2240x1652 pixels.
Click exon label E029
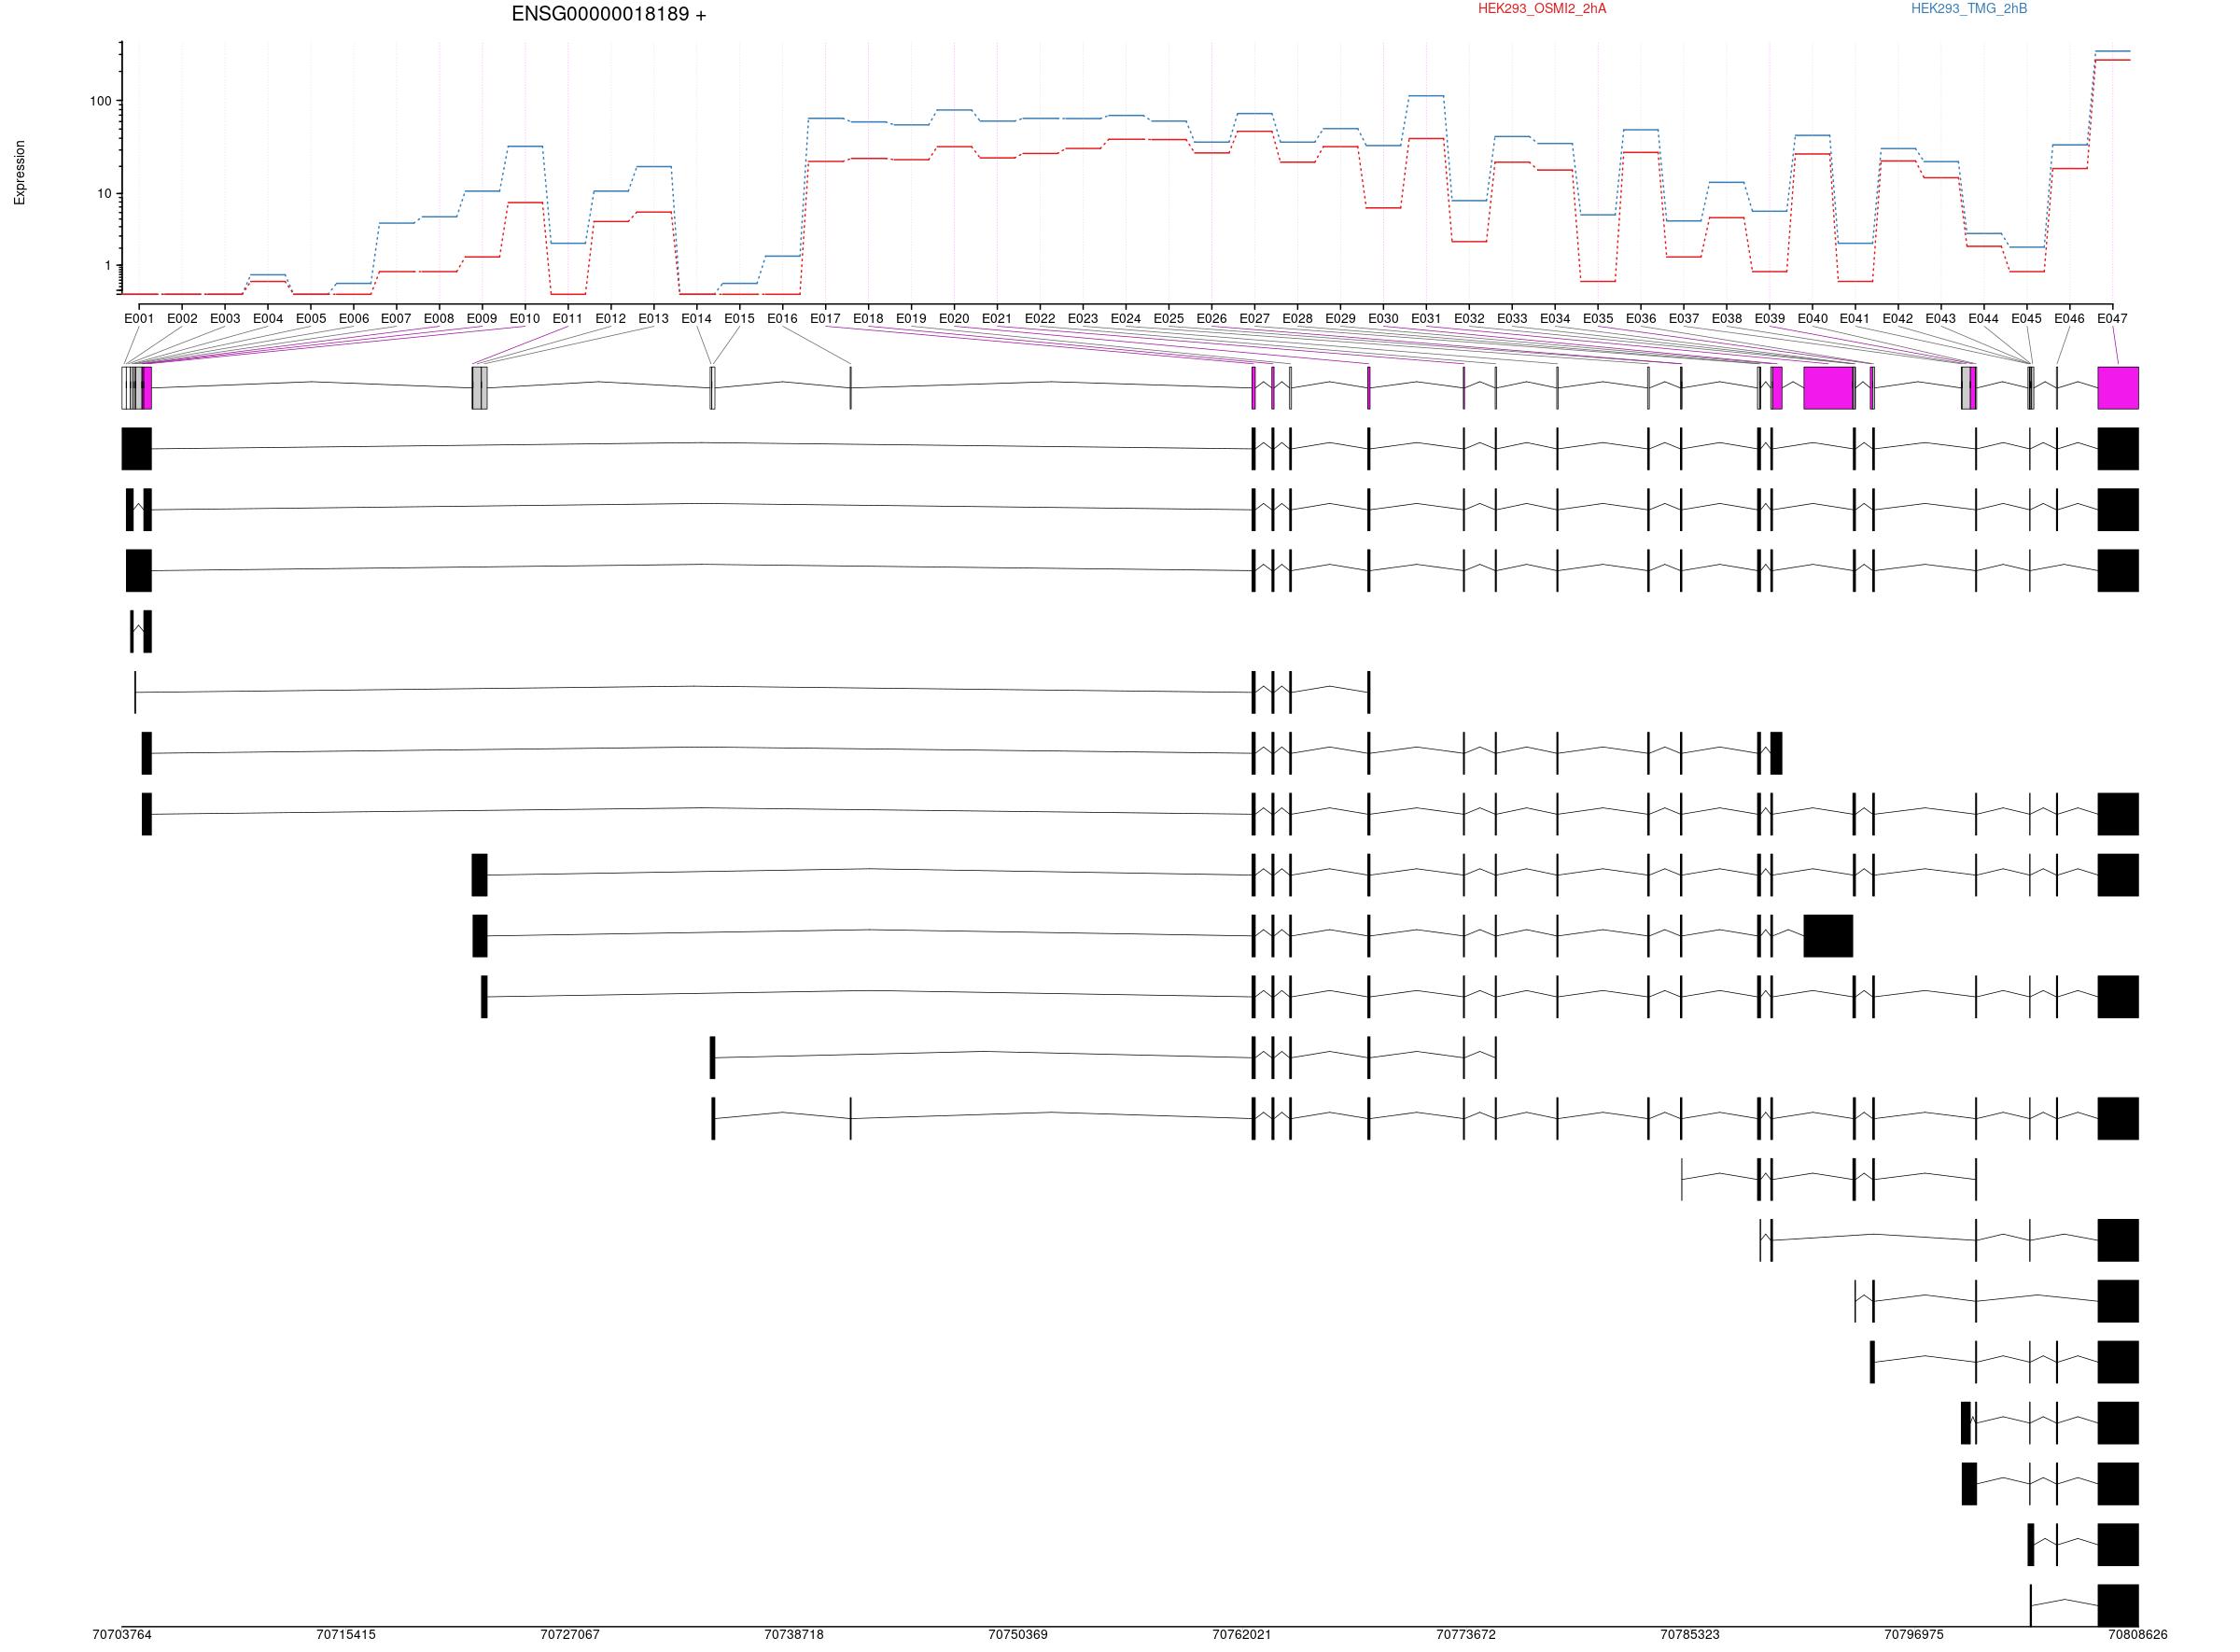[1341, 319]
